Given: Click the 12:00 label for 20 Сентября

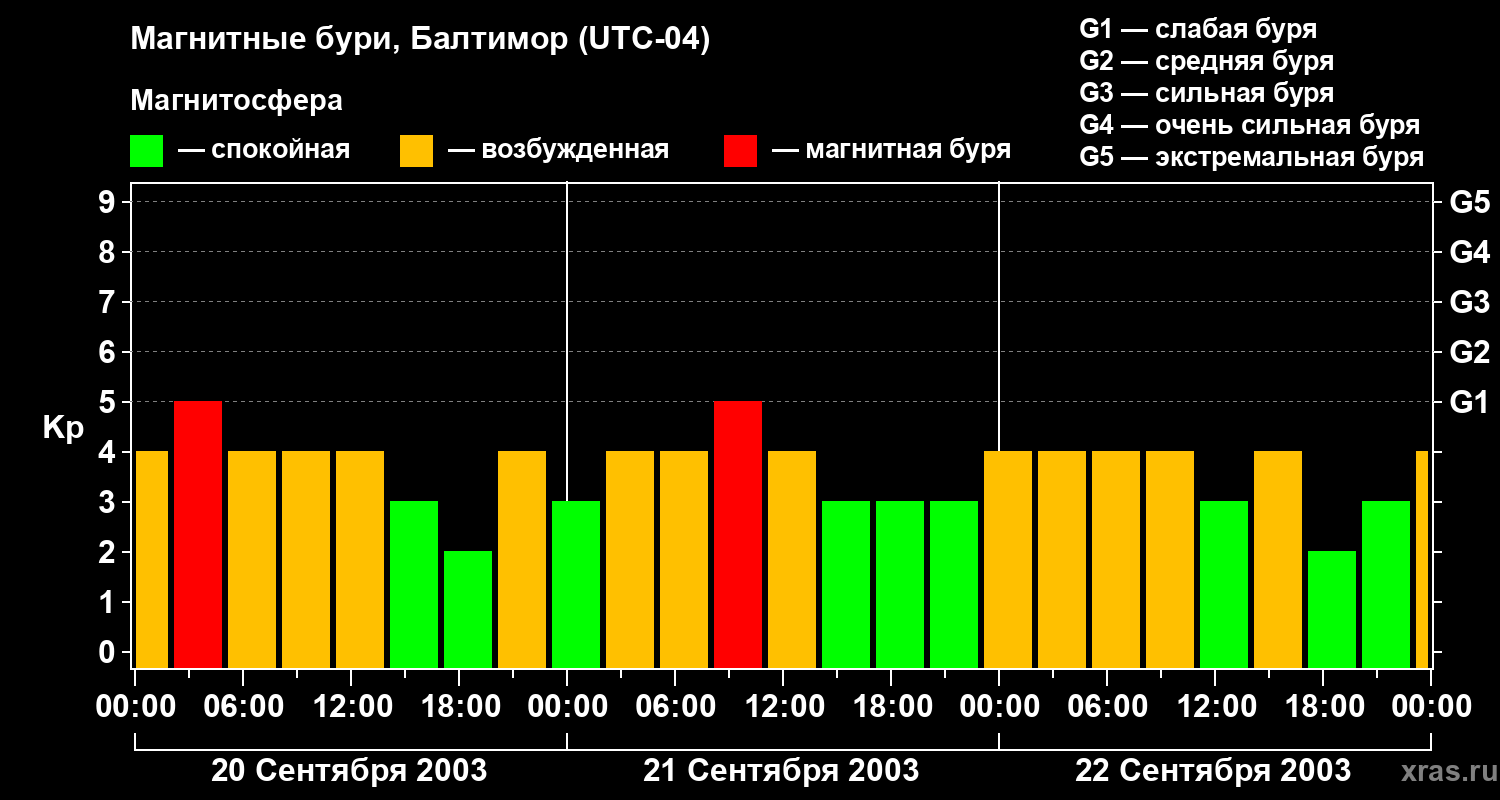Looking at the screenshot, I should pos(351,706).
